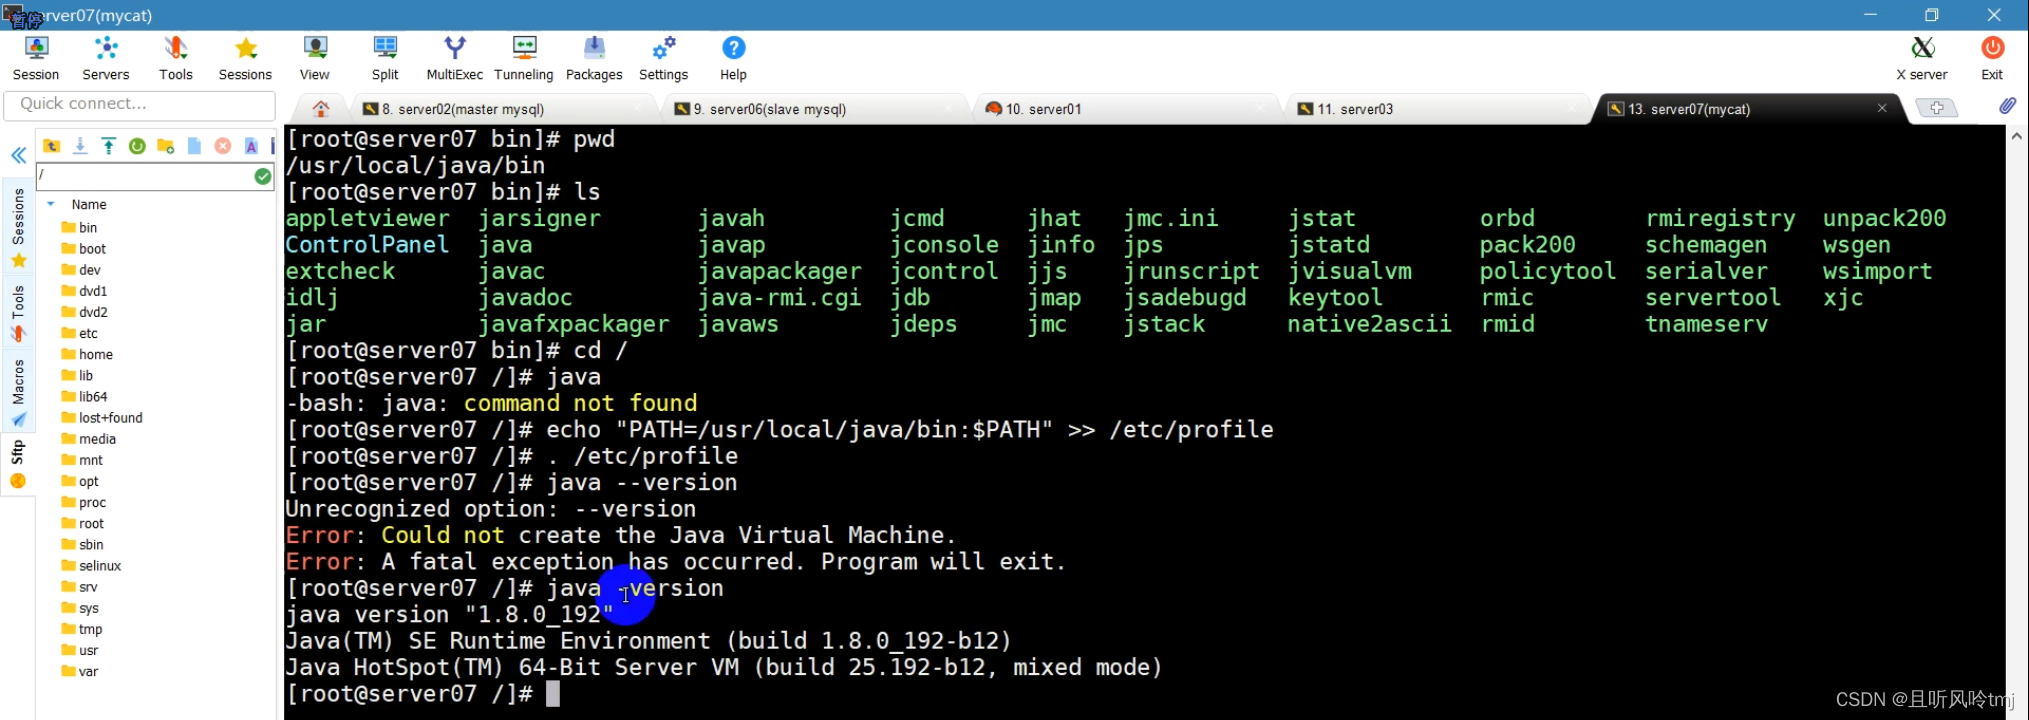The width and height of the screenshot is (2029, 720).
Task: Click the SFTP rename 'A' file icon
Action: (x=251, y=146)
